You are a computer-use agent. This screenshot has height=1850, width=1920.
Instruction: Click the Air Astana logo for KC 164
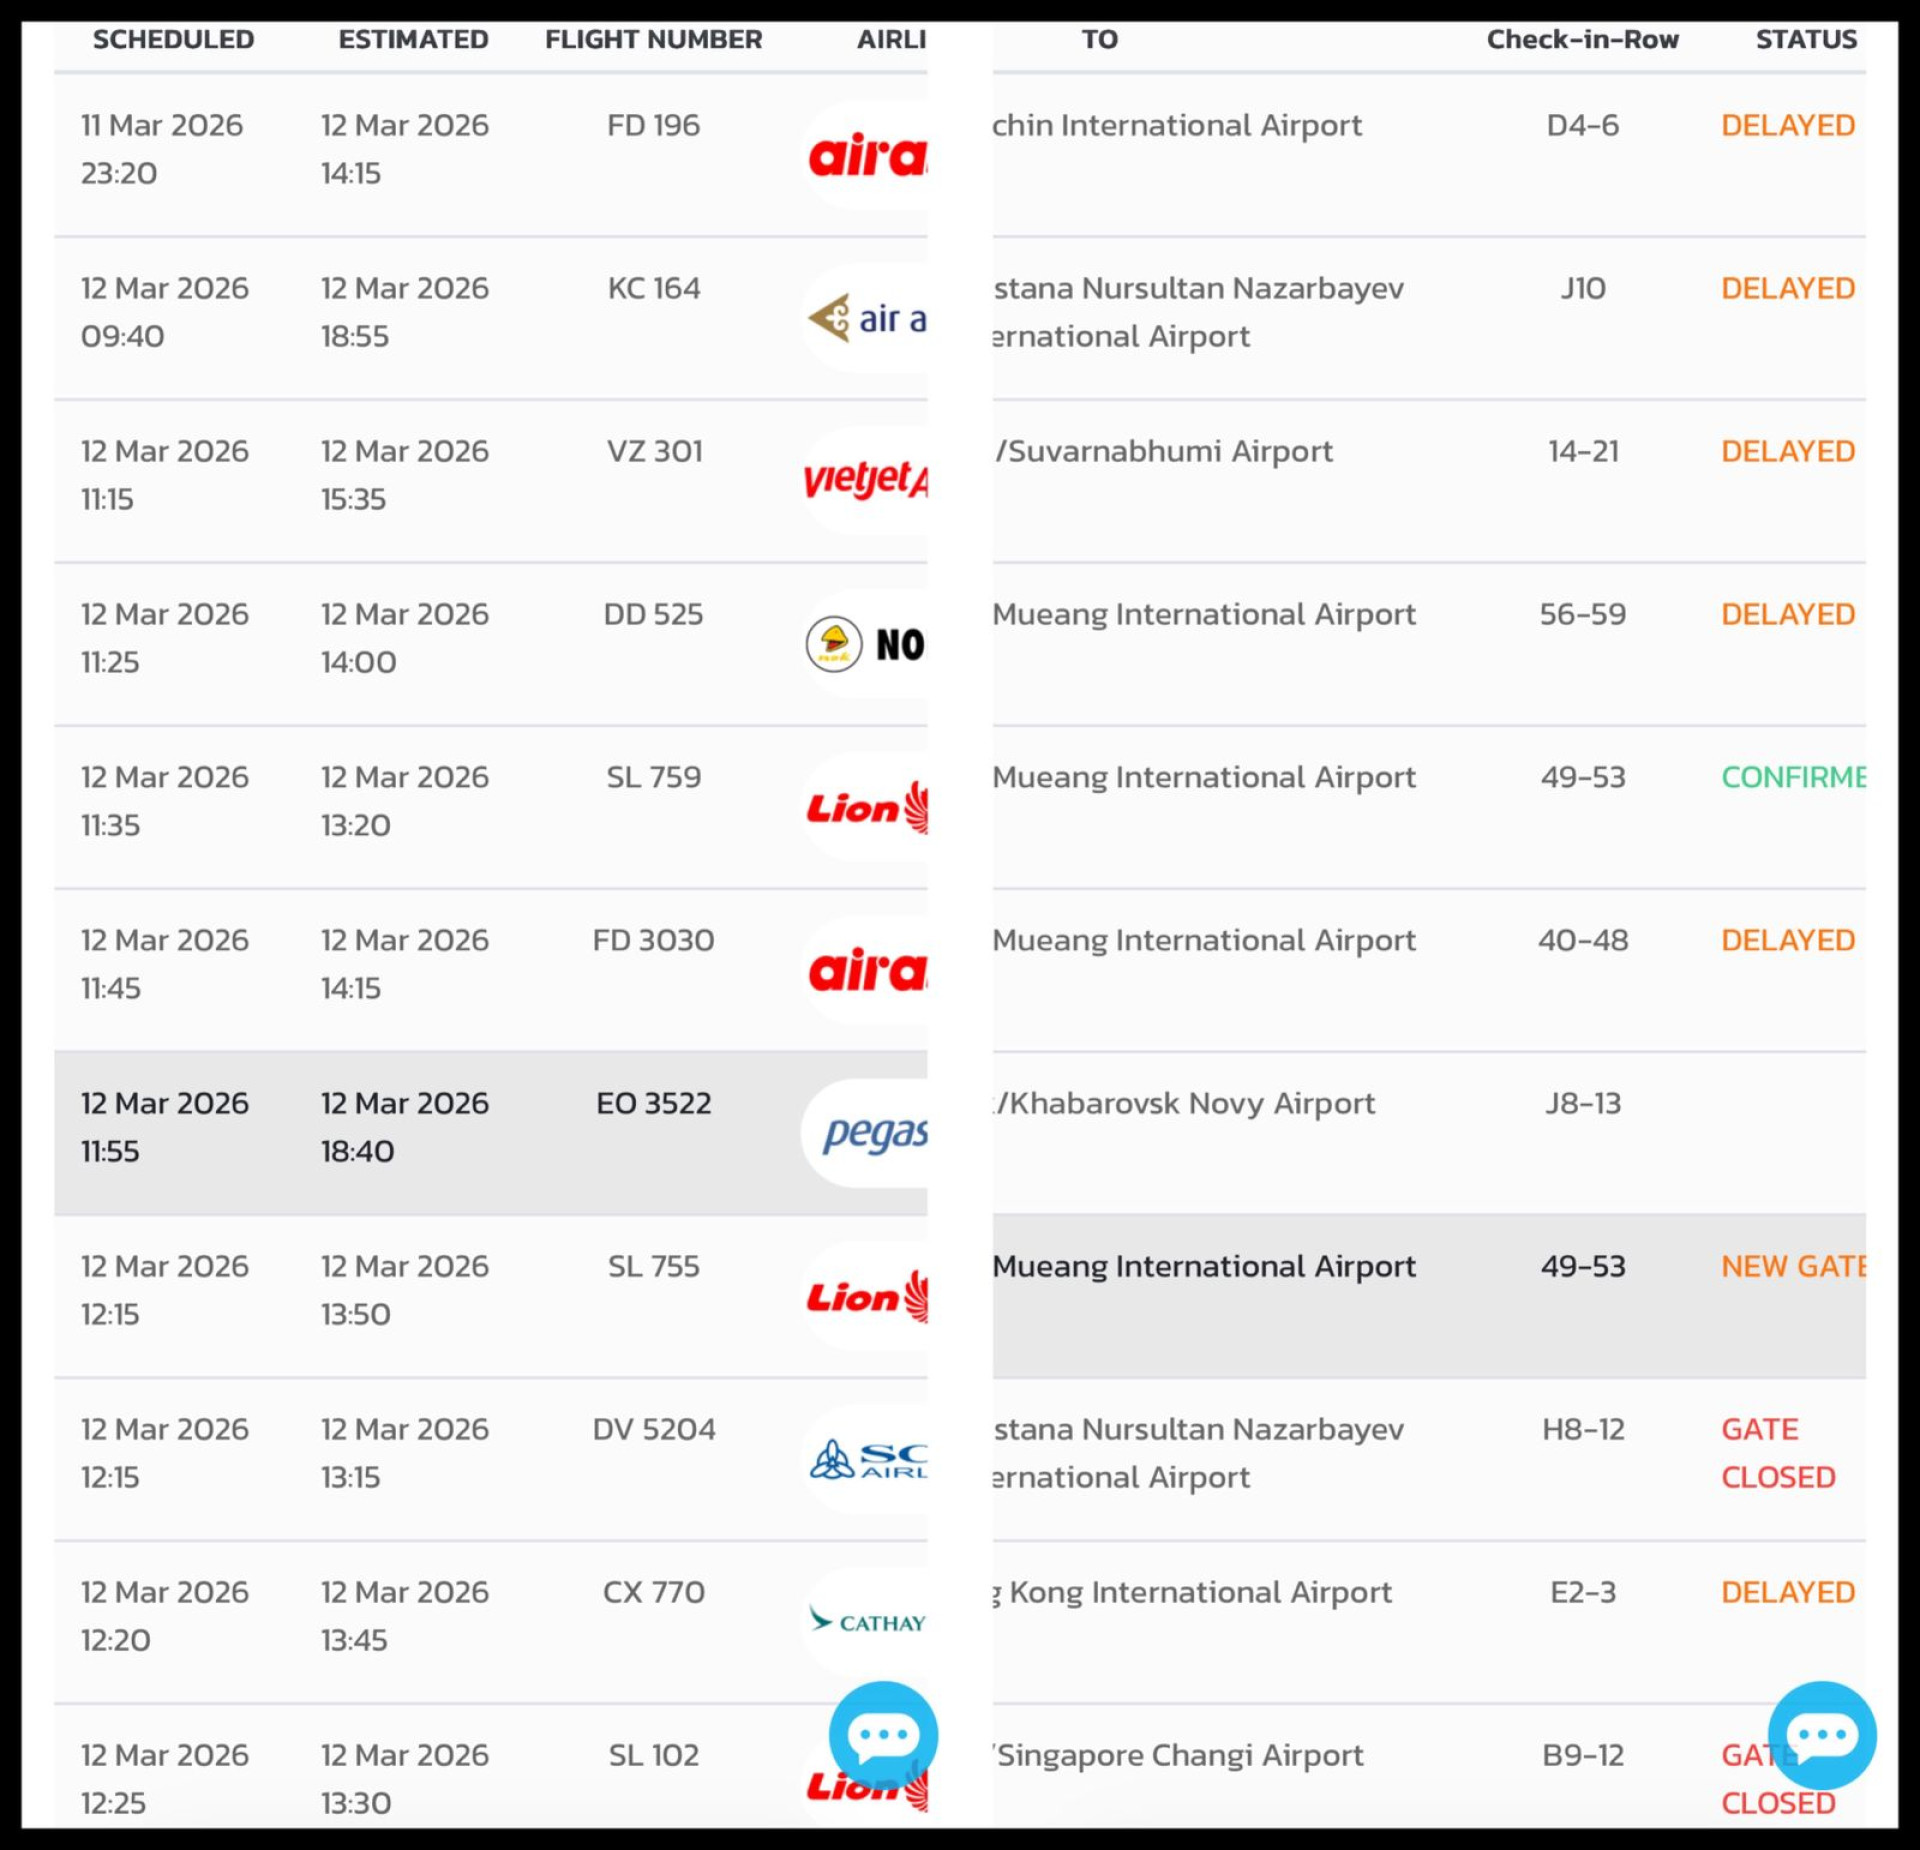867,319
